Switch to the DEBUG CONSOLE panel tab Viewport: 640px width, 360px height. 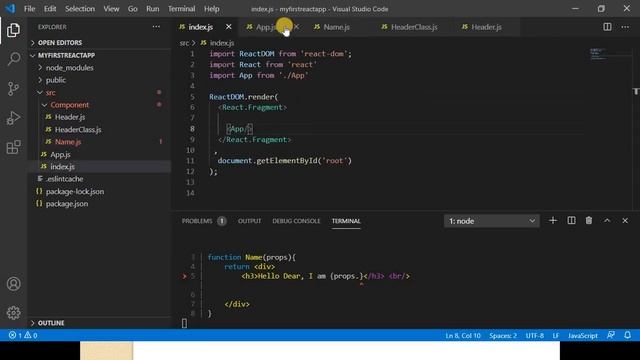click(296, 221)
